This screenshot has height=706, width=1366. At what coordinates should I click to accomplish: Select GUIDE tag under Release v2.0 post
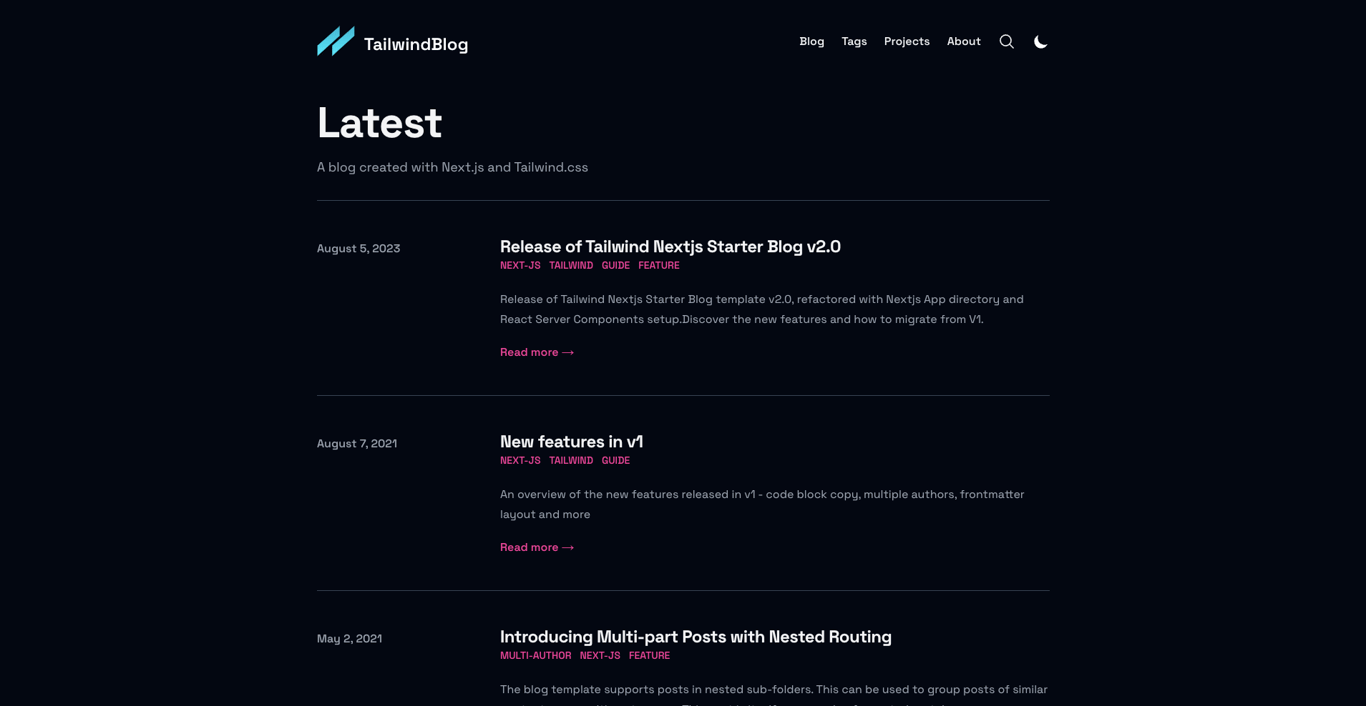[x=616, y=265]
